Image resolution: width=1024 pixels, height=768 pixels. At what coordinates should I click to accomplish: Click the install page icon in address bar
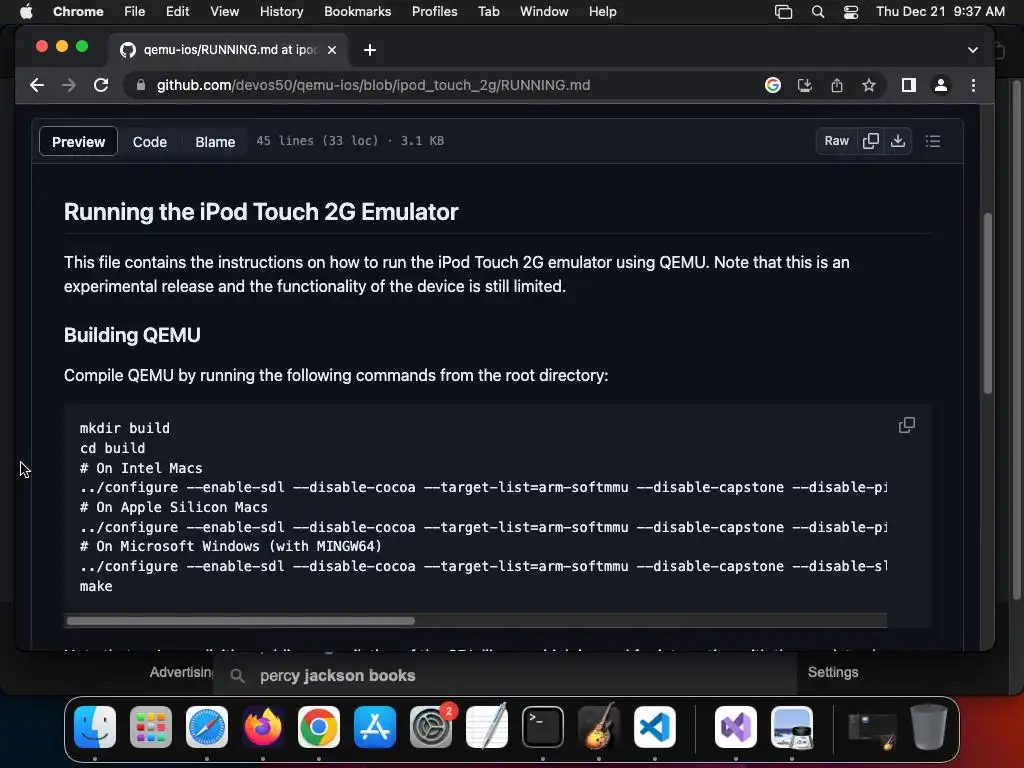pyautogui.click(x=805, y=85)
